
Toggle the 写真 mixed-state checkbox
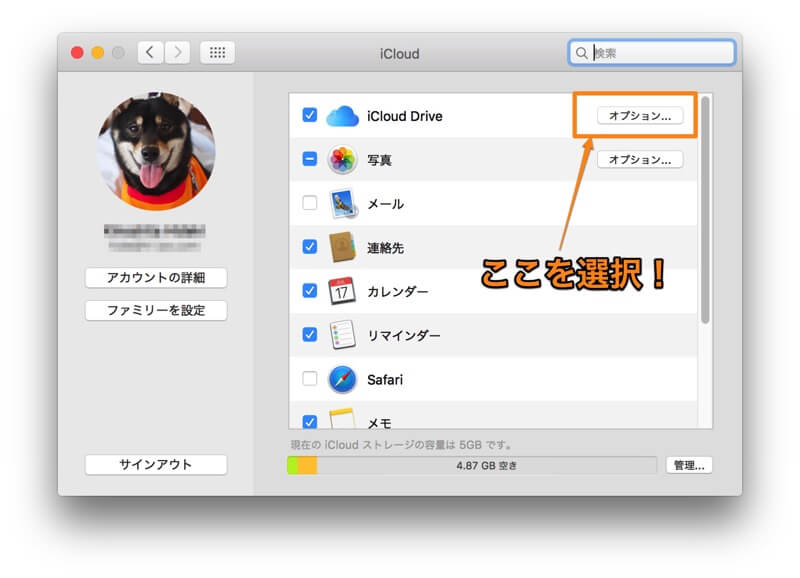(x=309, y=159)
